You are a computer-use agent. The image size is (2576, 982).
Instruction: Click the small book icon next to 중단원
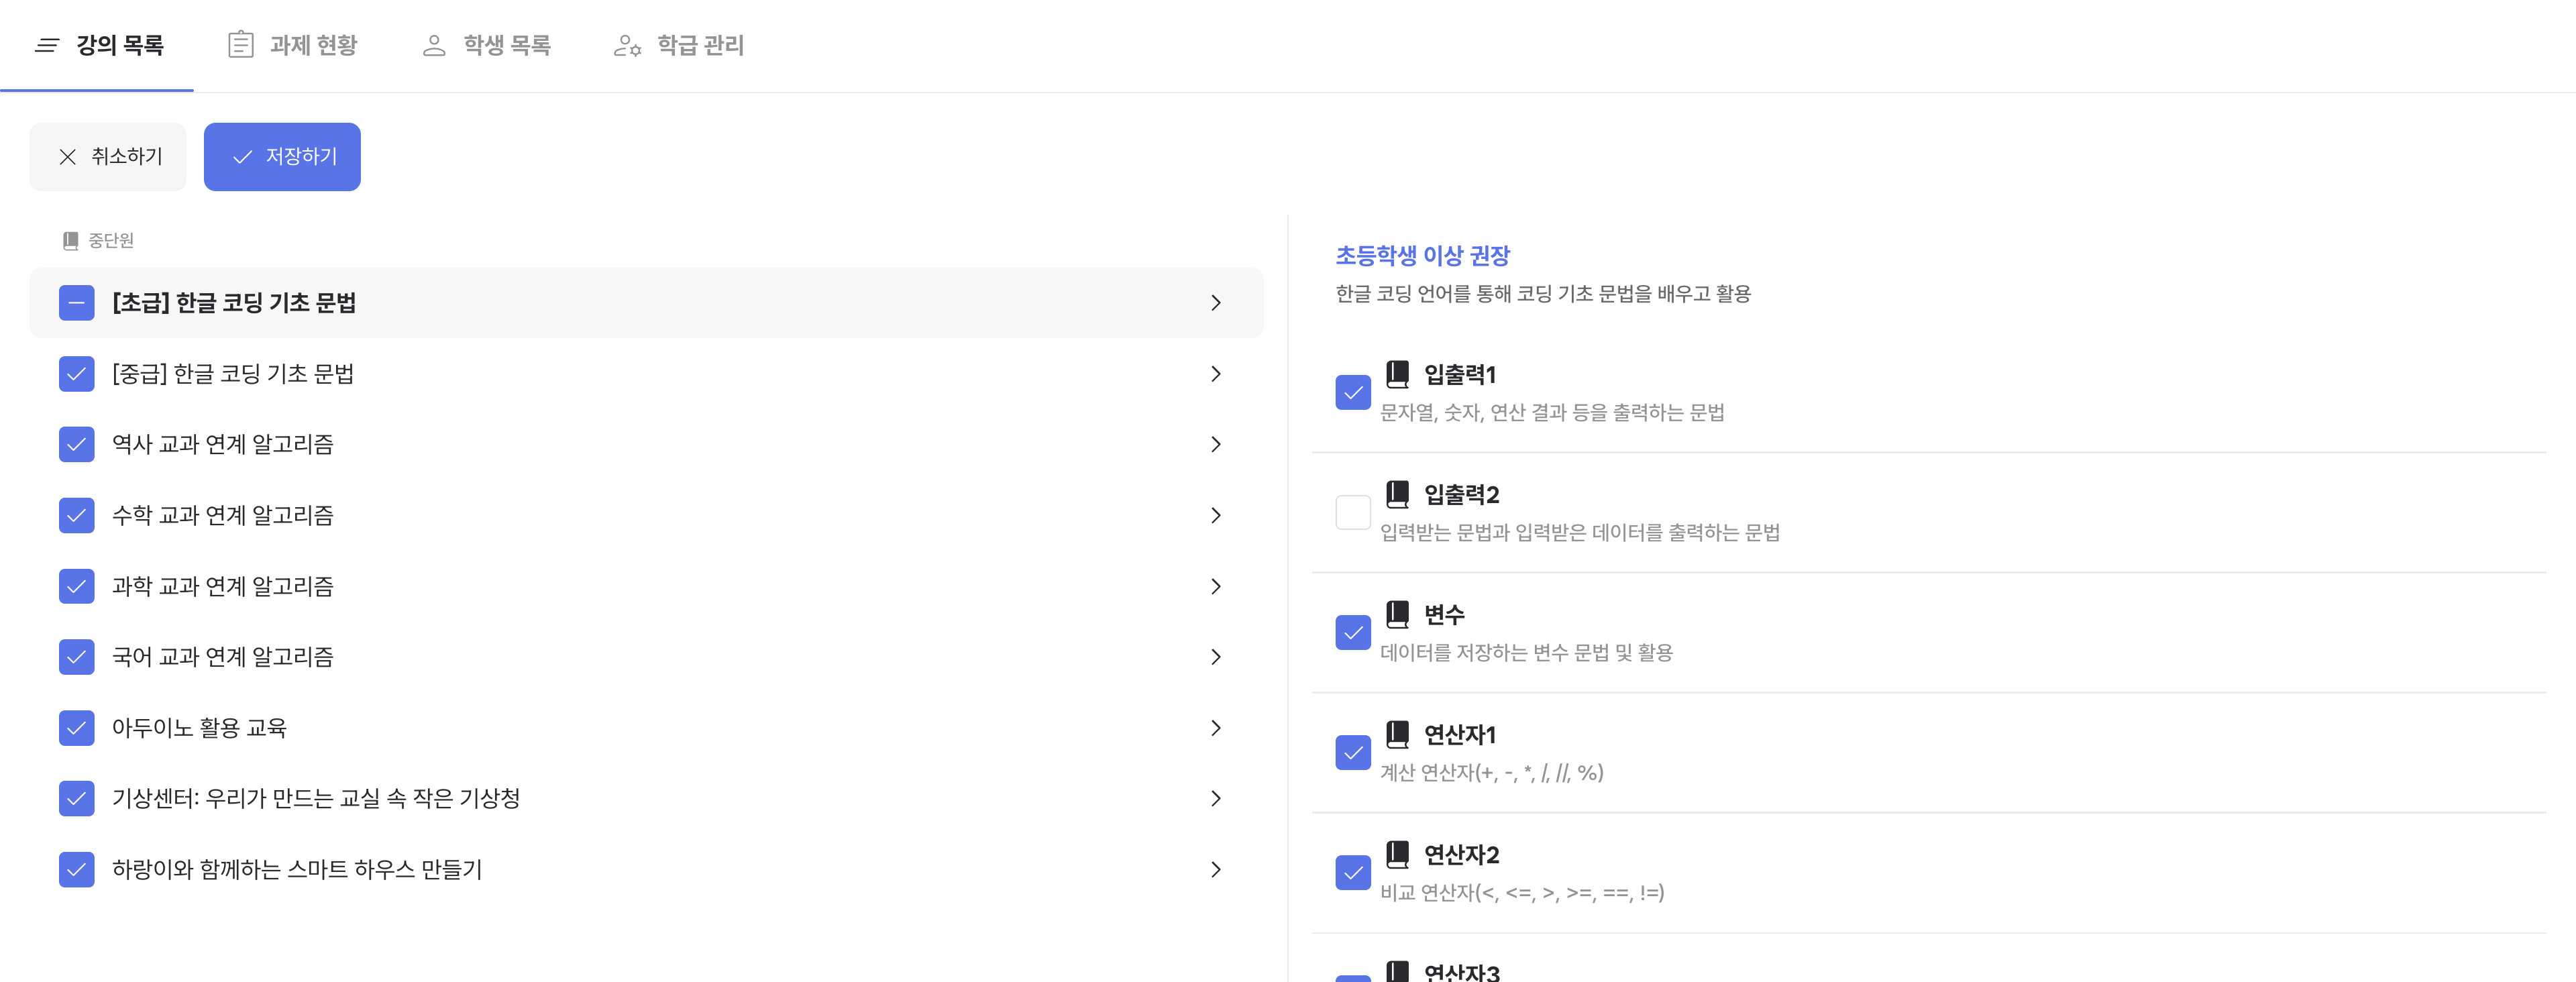point(70,241)
